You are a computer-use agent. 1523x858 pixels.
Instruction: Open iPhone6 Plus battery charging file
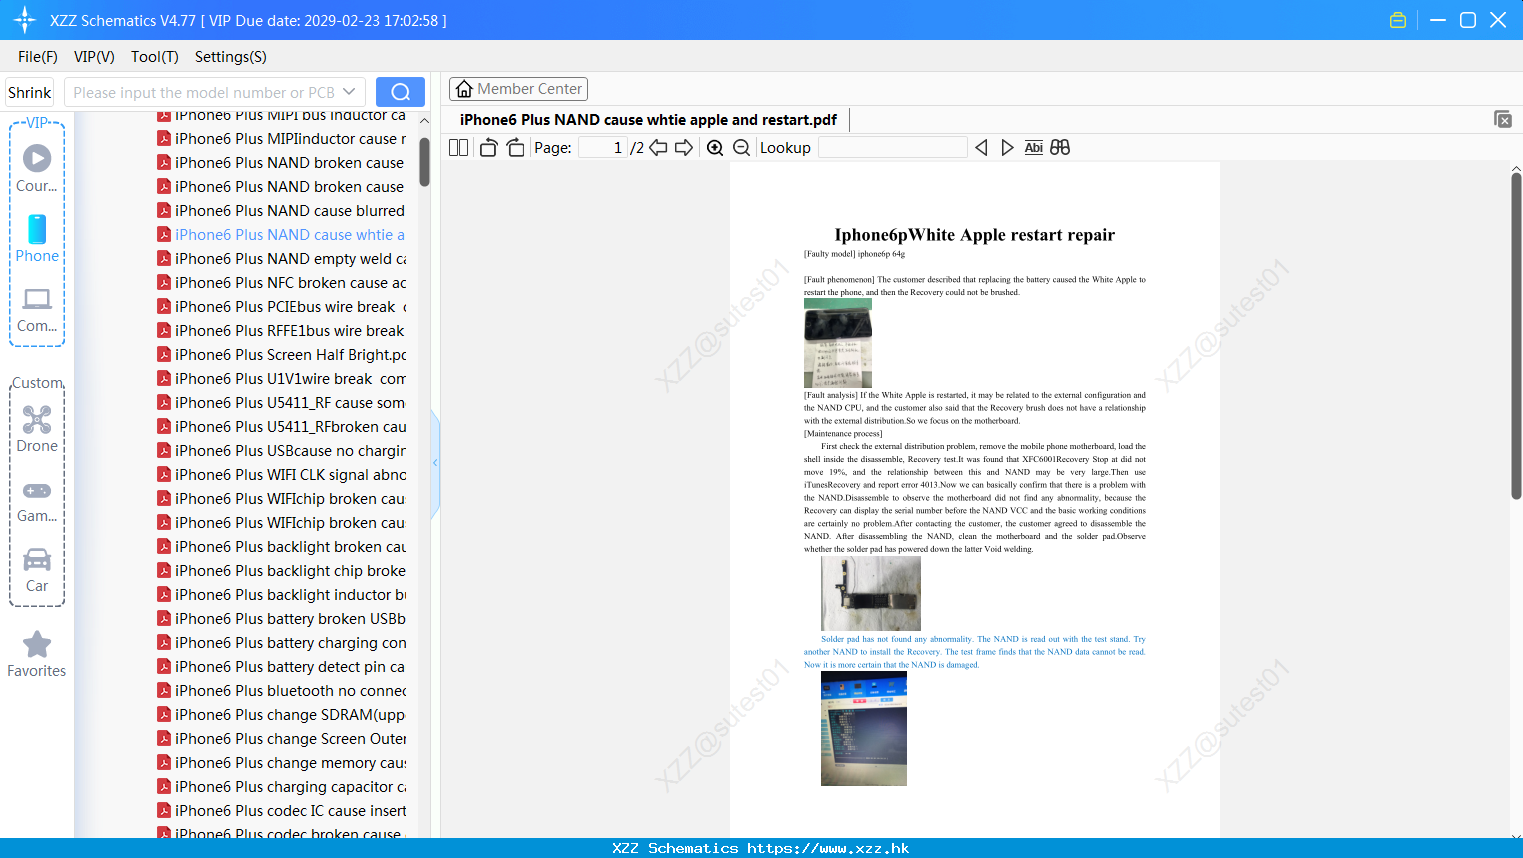click(x=282, y=643)
